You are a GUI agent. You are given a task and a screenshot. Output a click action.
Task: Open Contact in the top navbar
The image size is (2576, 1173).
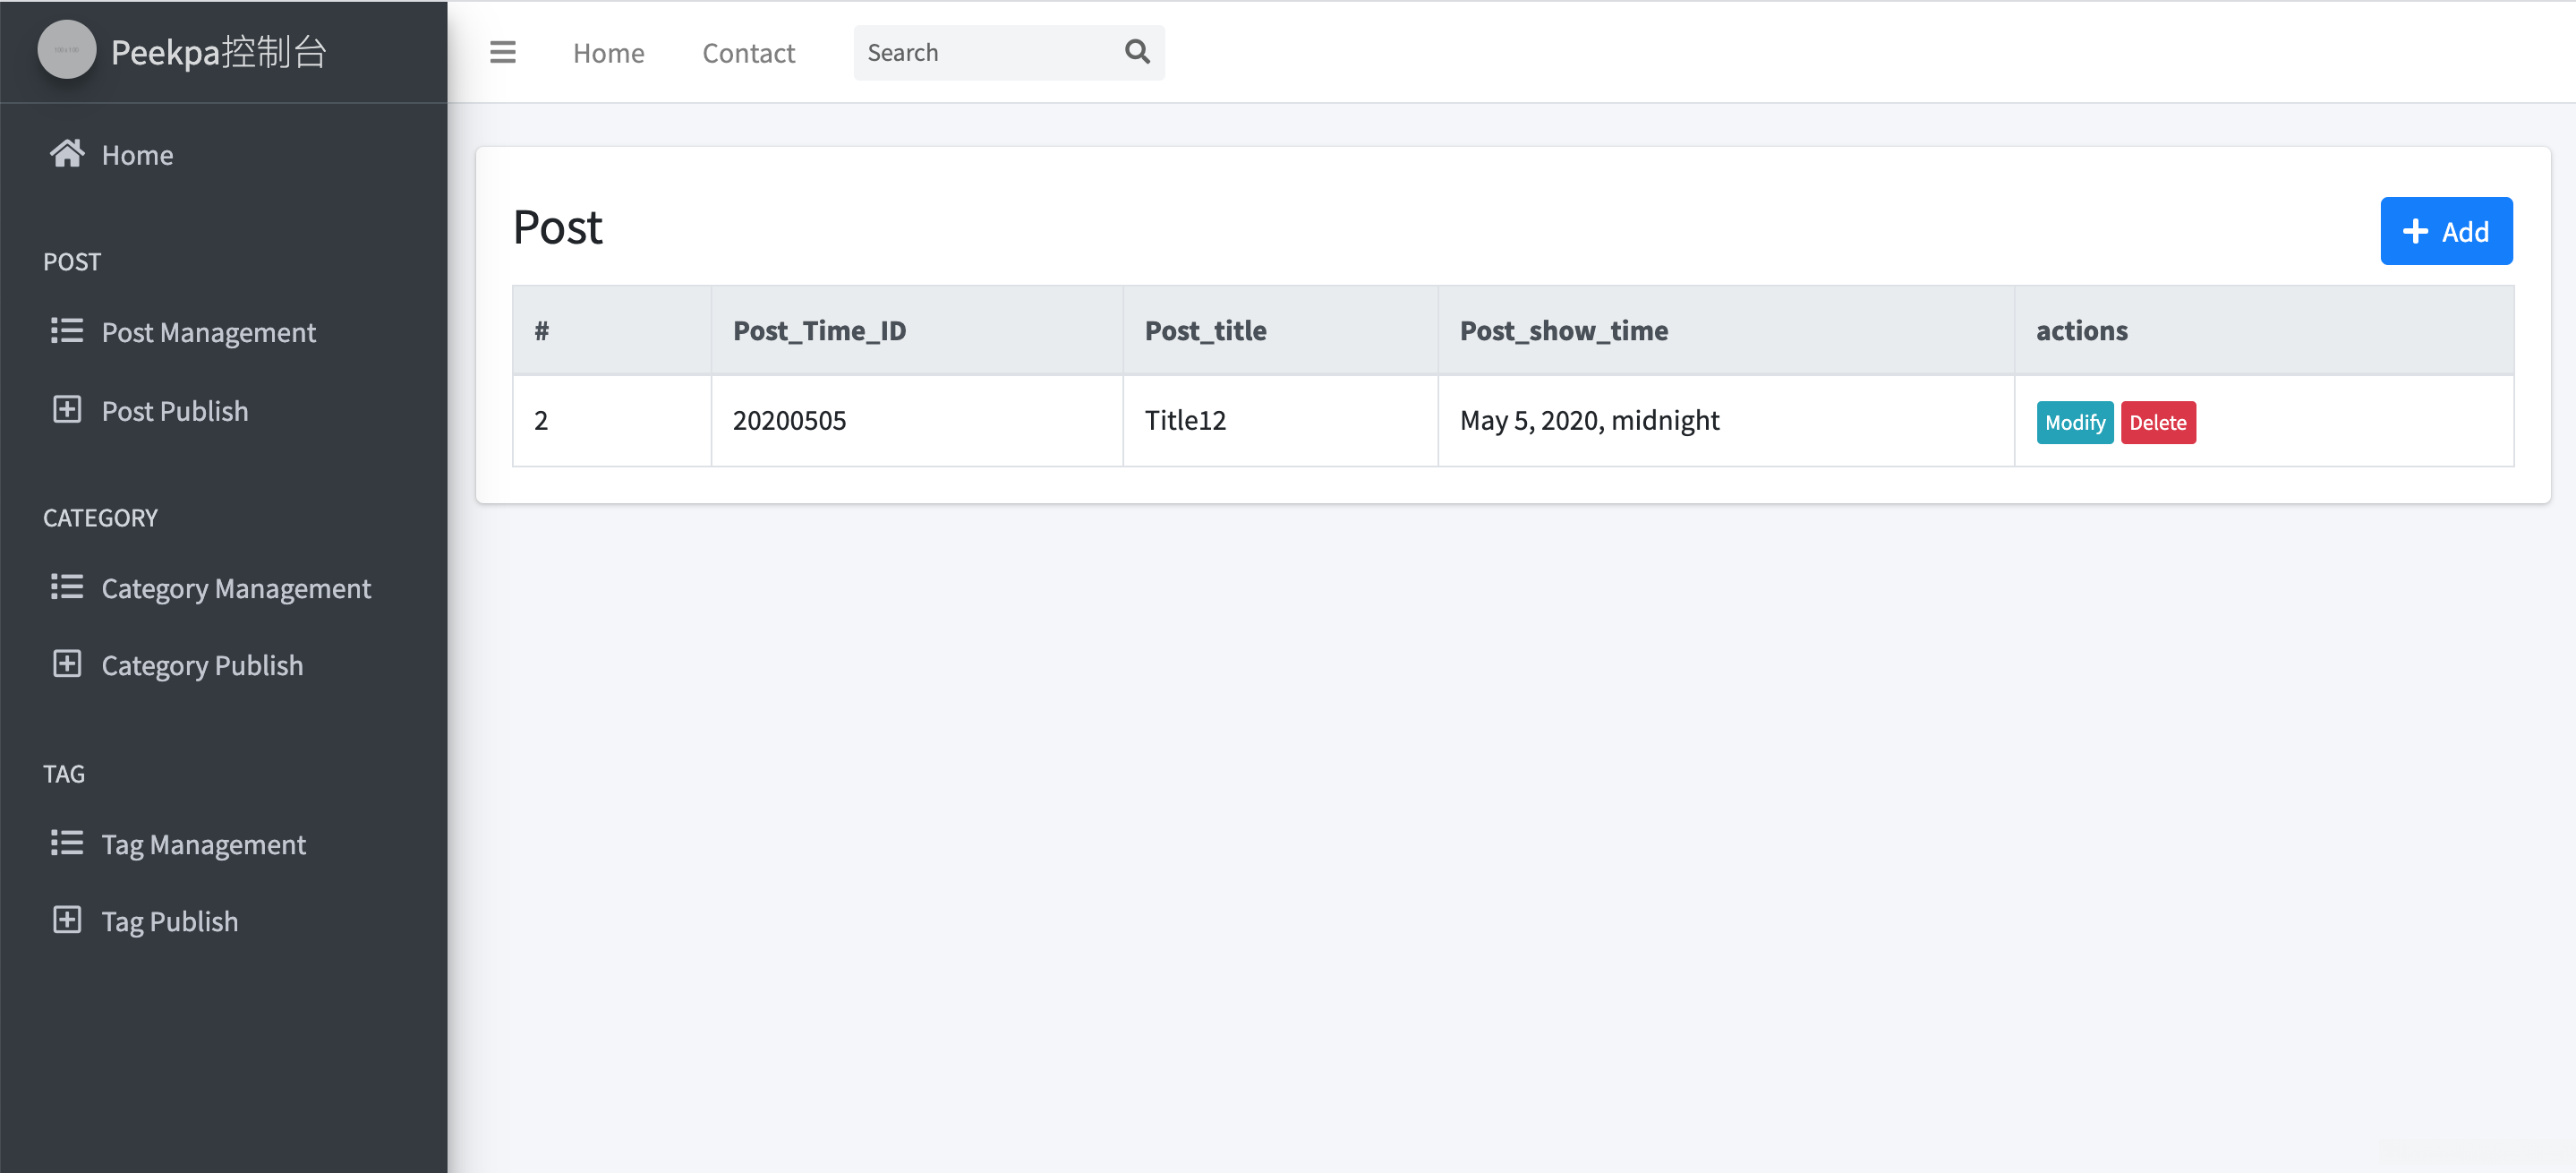point(748,53)
